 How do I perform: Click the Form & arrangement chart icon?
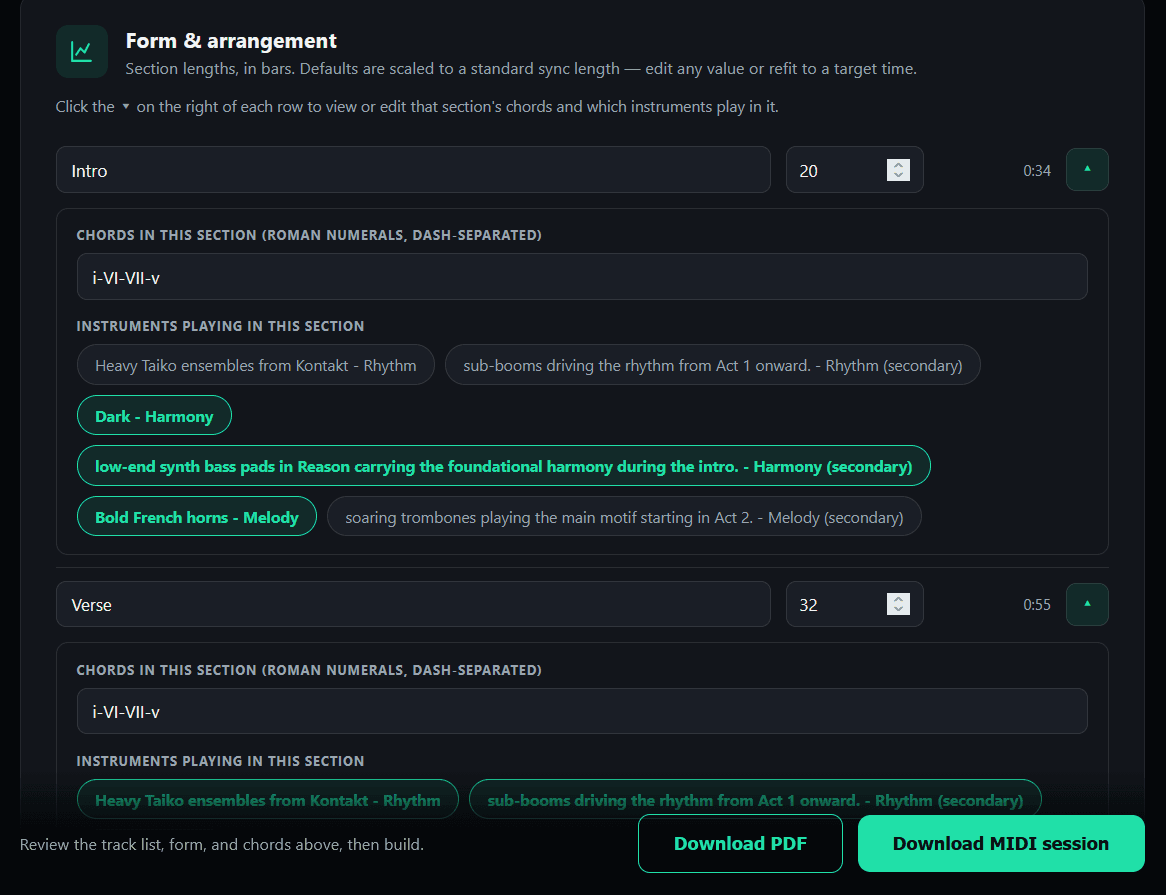coord(82,52)
